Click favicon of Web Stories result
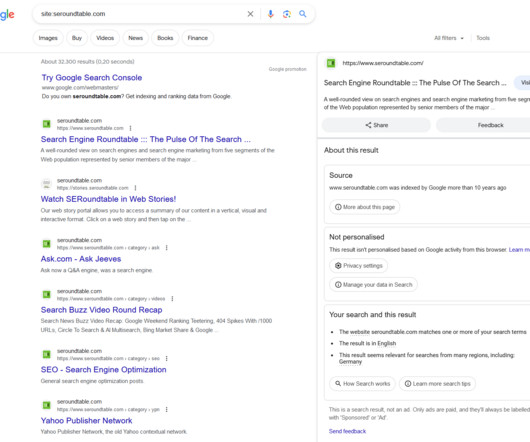This screenshot has width=530, height=442. click(47, 184)
